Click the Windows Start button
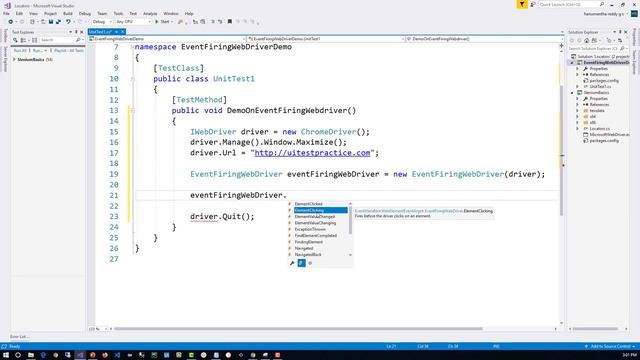The image size is (640, 360). (6, 355)
